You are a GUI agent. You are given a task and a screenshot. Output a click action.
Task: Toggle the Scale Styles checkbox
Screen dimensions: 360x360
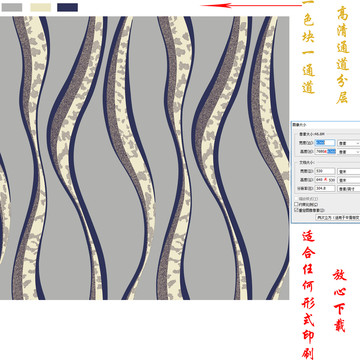click(x=296, y=199)
